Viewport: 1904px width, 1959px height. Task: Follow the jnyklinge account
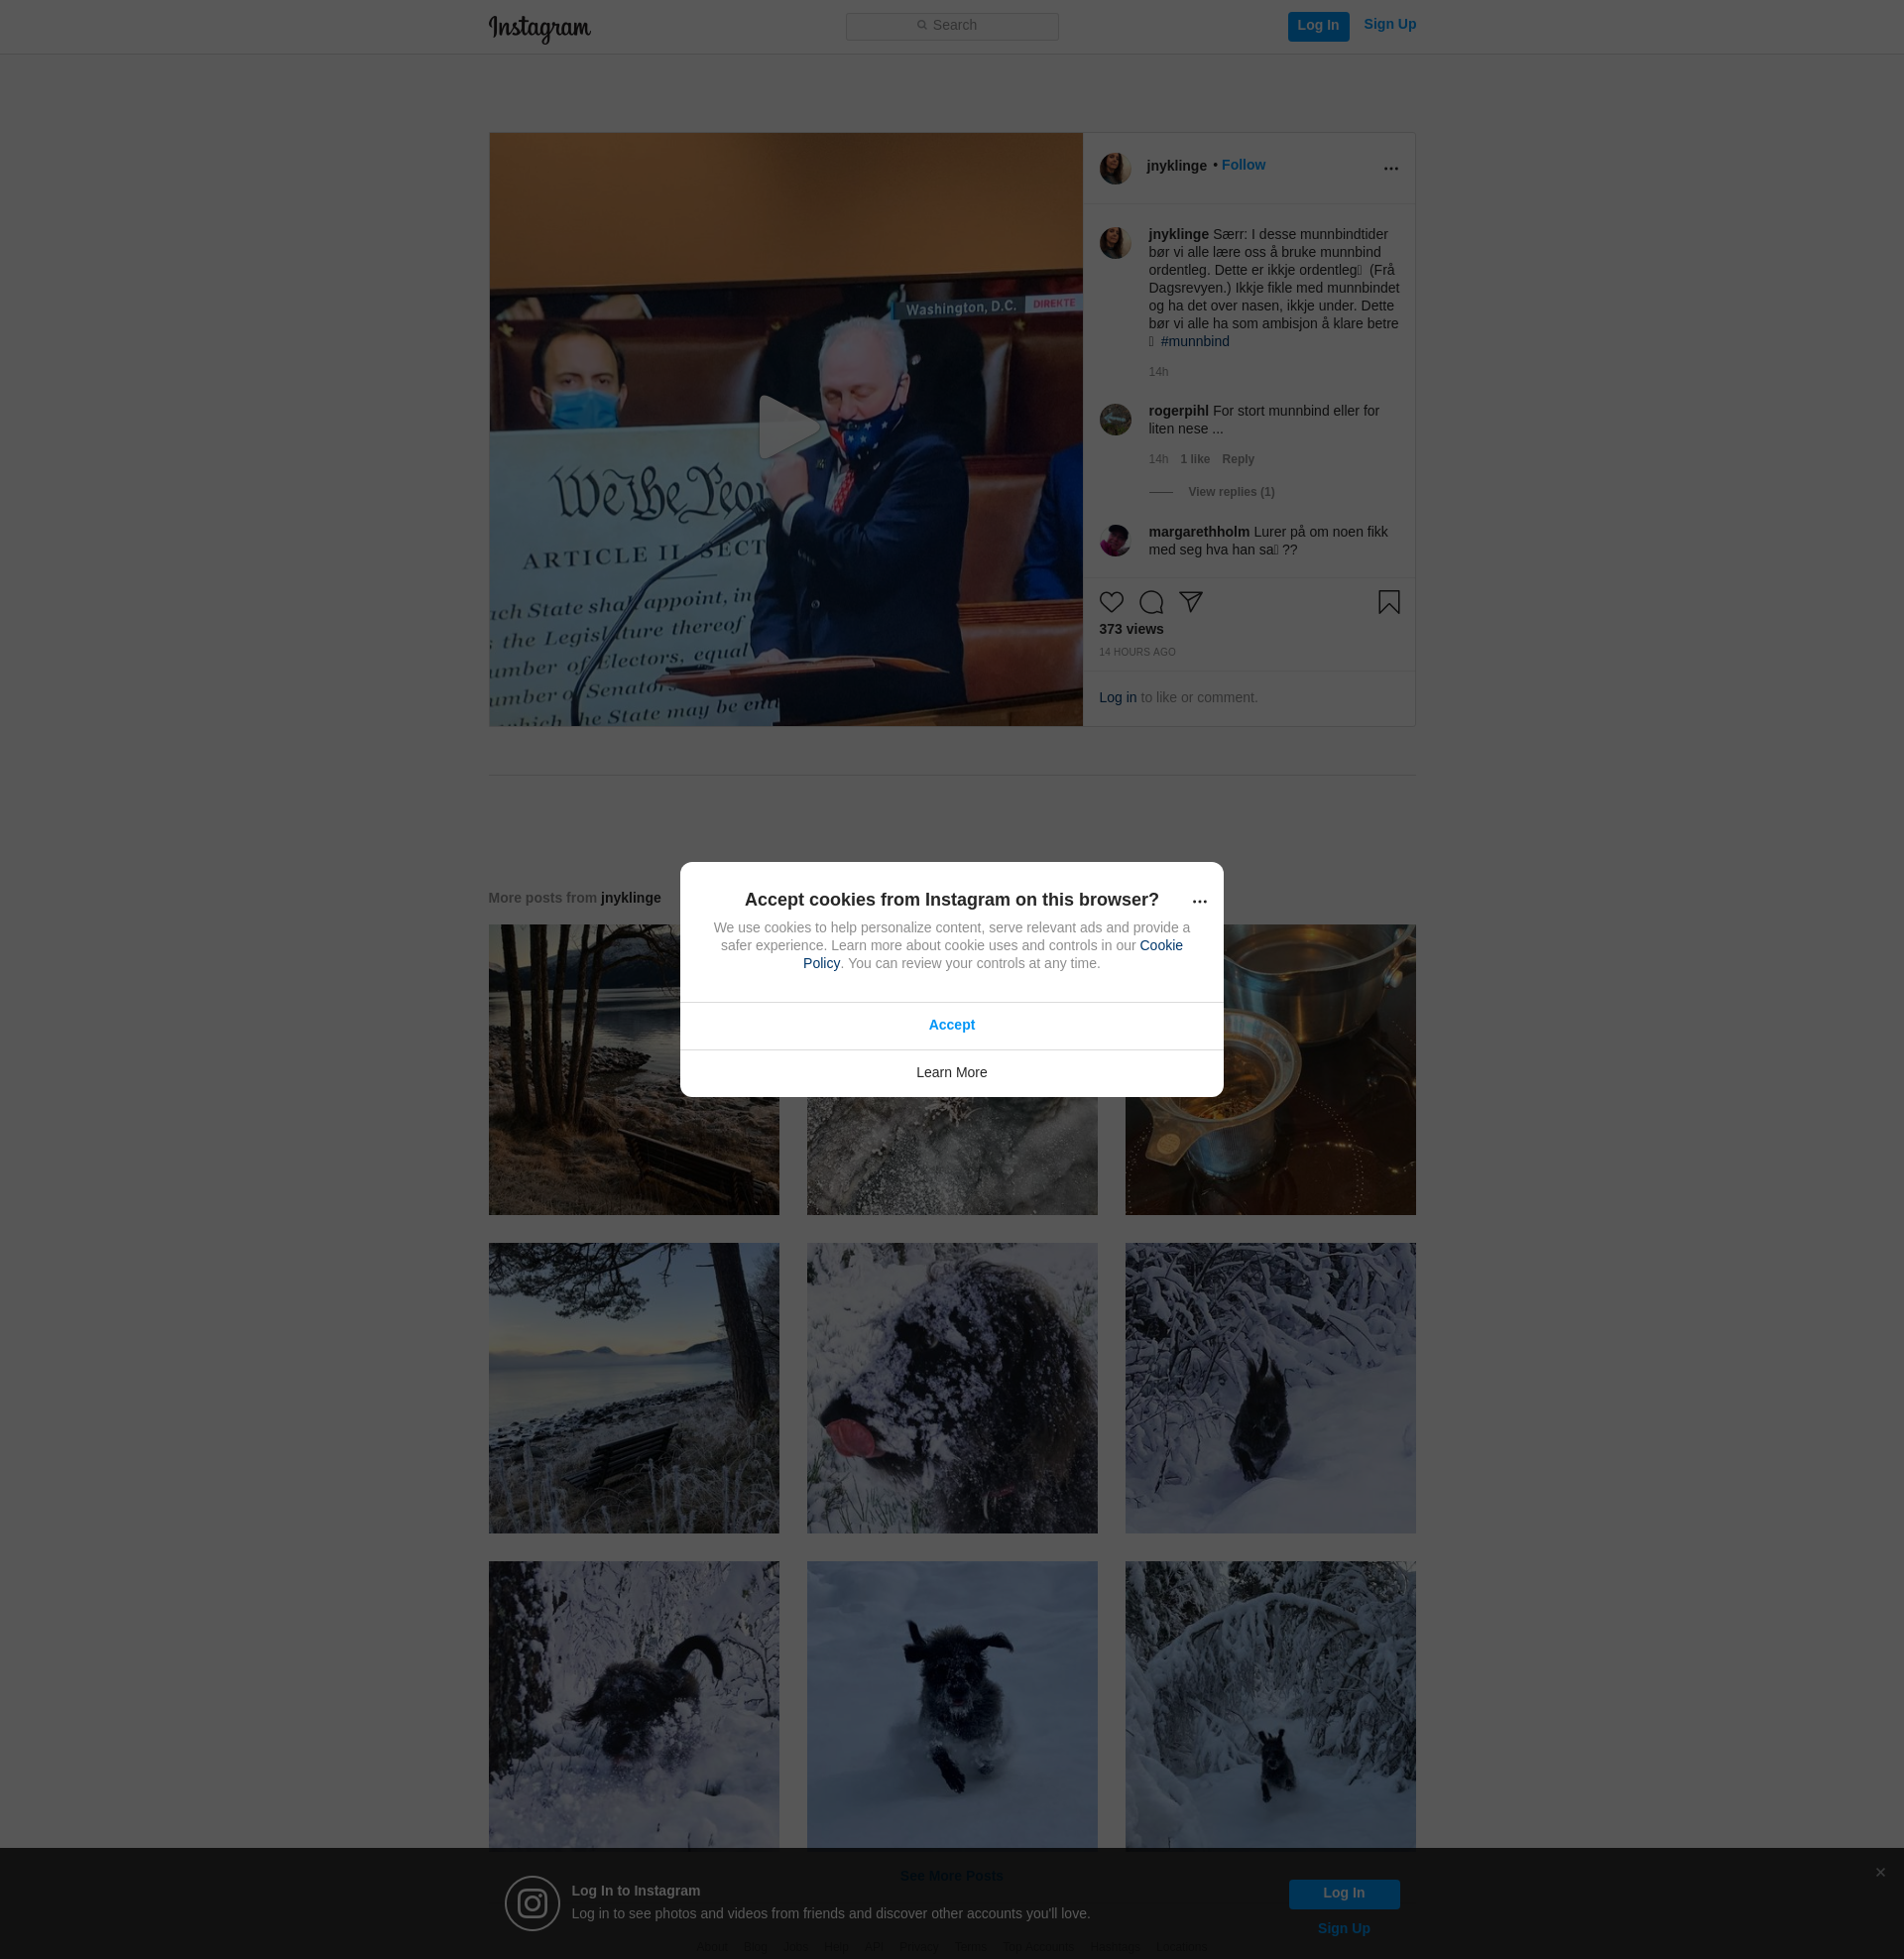click(1243, 165)
